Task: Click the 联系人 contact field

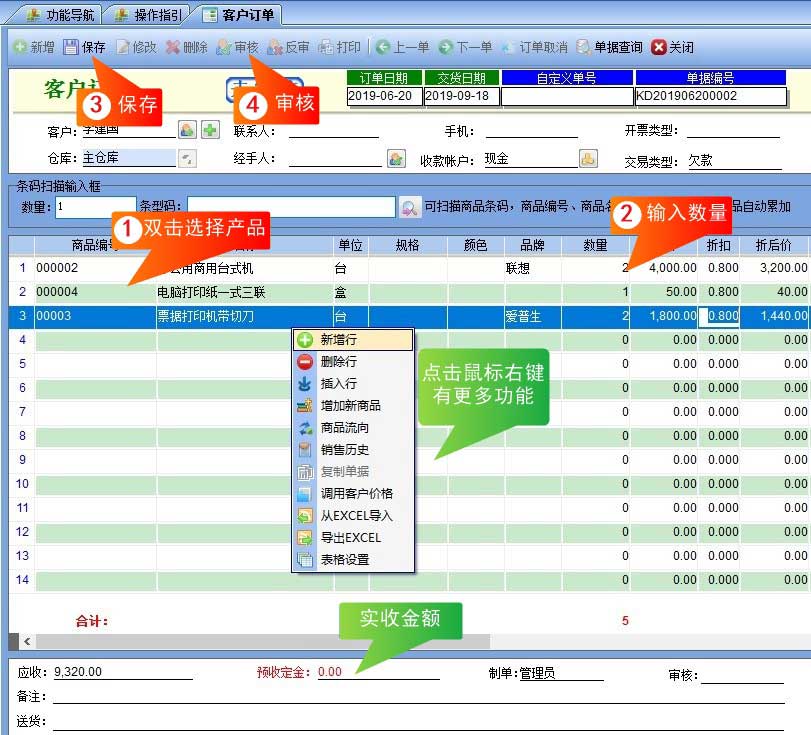Action: 334,131
